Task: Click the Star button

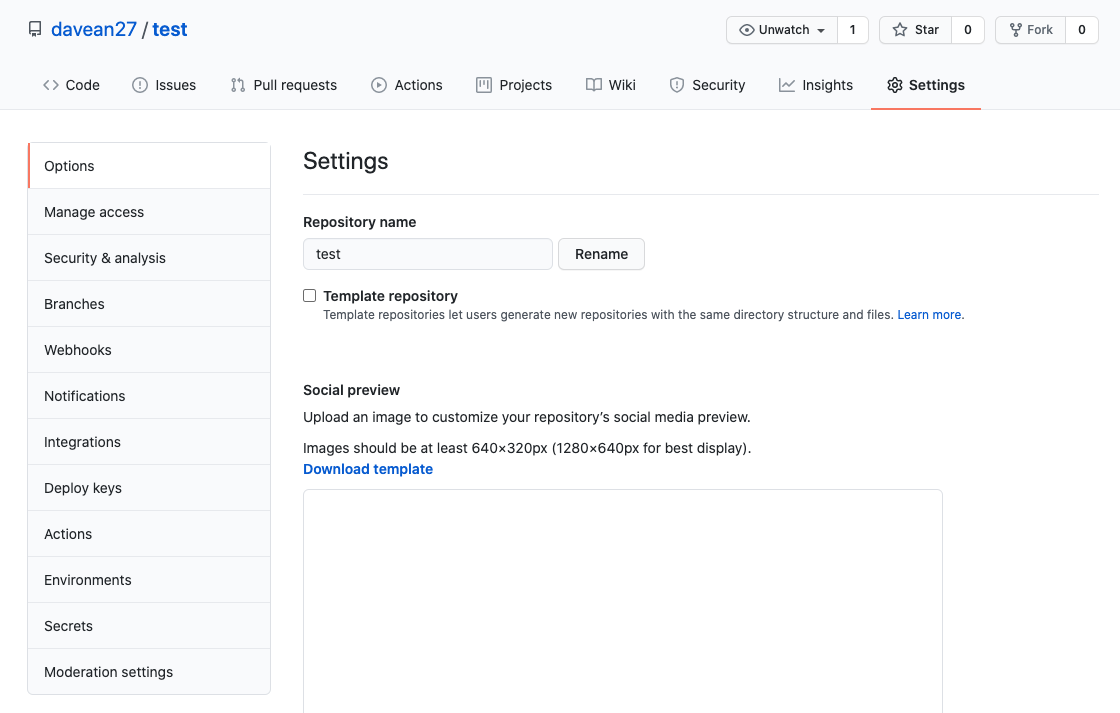Action: coord(916,30)
